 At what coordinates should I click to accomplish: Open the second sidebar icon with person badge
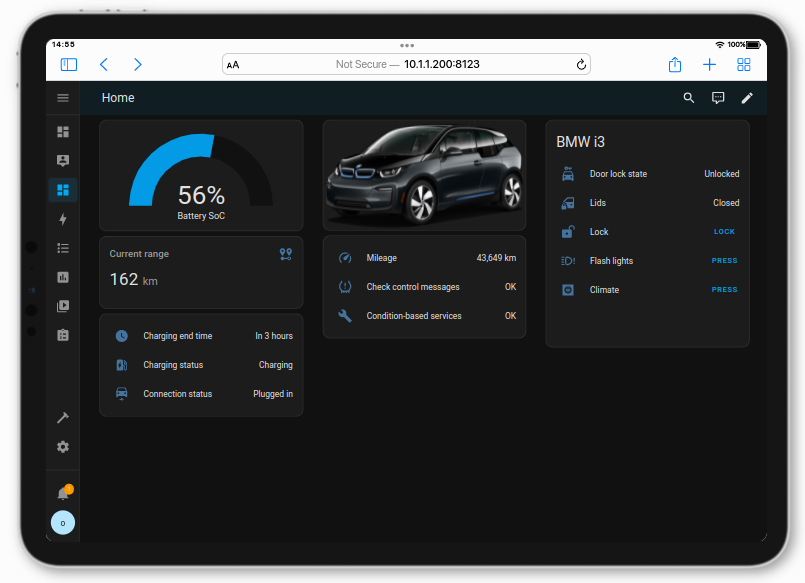pos(63,161)
